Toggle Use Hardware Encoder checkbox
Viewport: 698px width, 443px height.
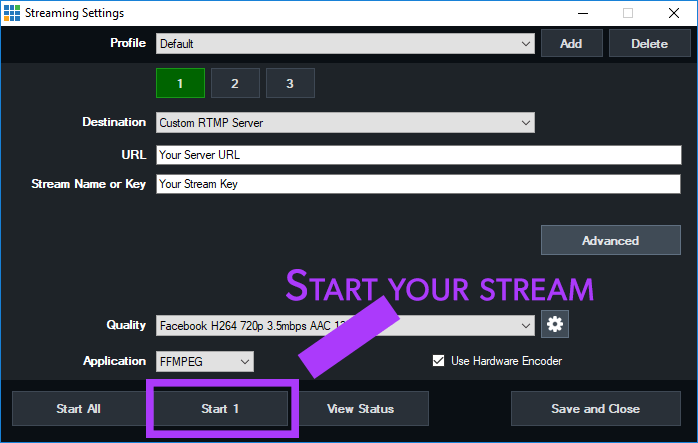(x=438, y=361)
